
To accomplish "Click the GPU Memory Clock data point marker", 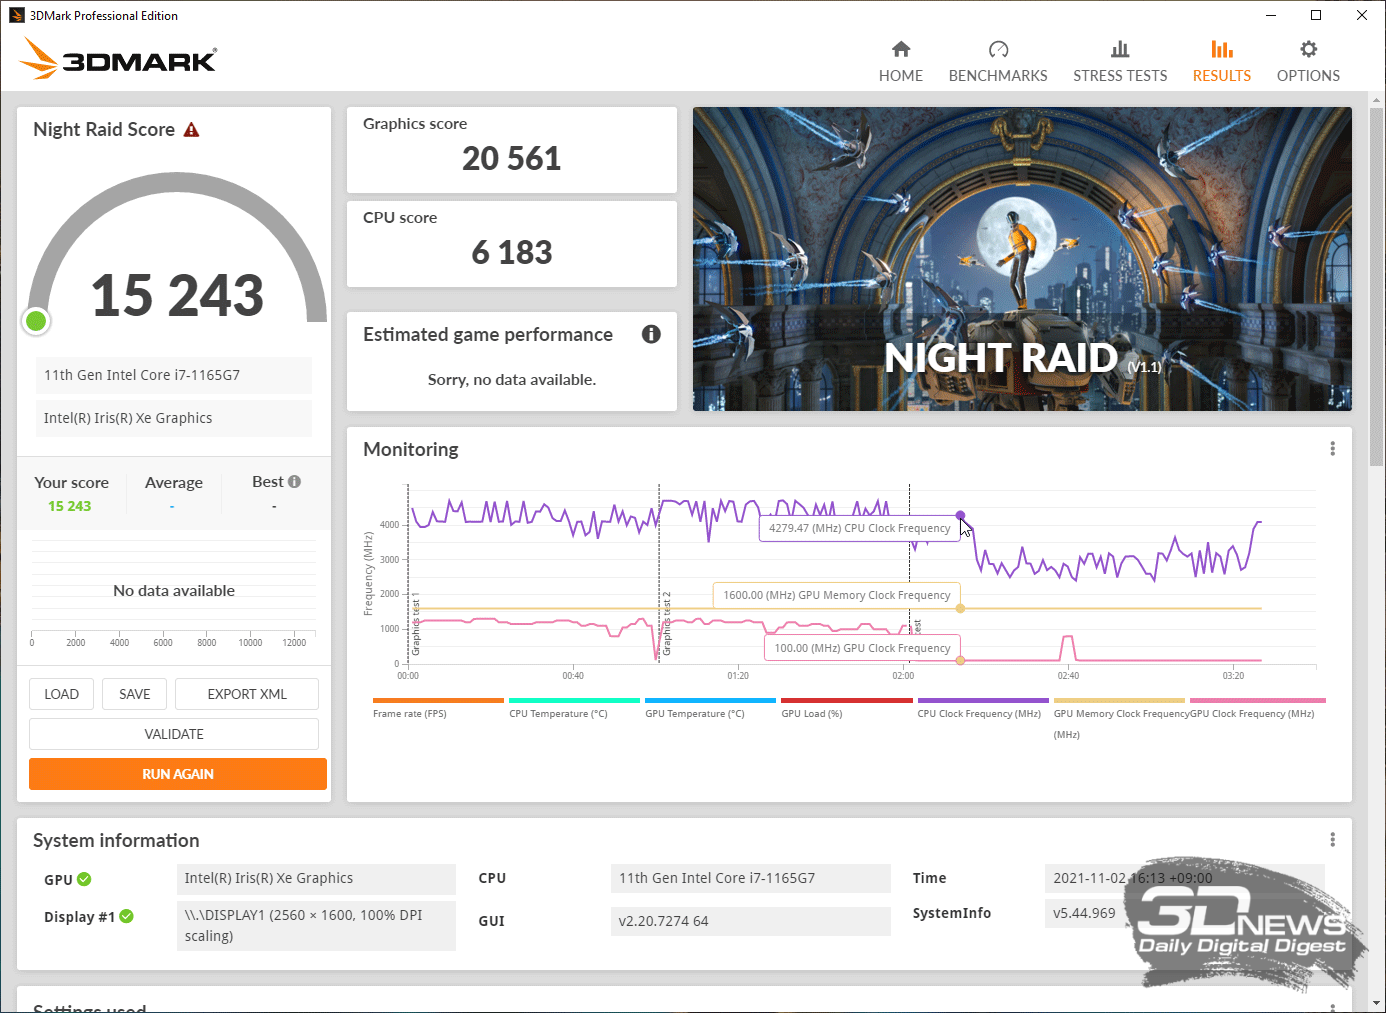I will (x=960, y=608).
